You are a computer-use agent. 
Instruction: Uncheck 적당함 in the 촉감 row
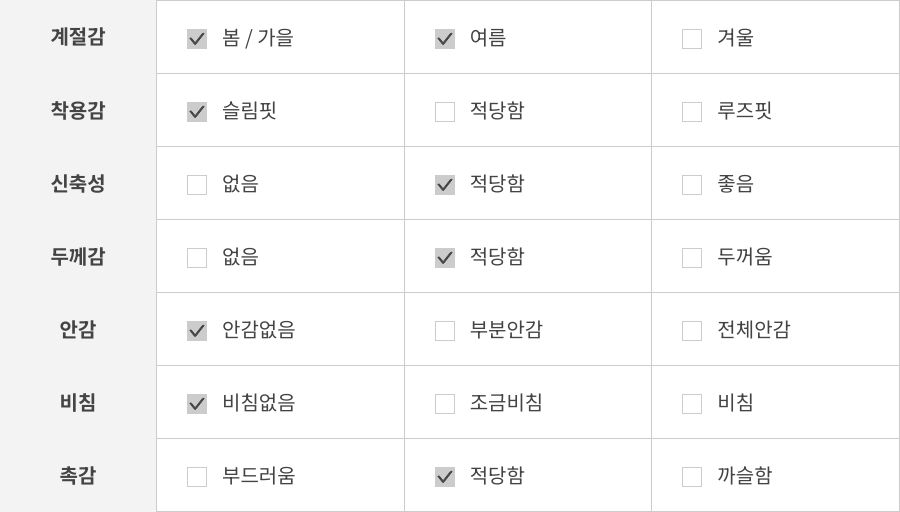click(x=445, y=477)
